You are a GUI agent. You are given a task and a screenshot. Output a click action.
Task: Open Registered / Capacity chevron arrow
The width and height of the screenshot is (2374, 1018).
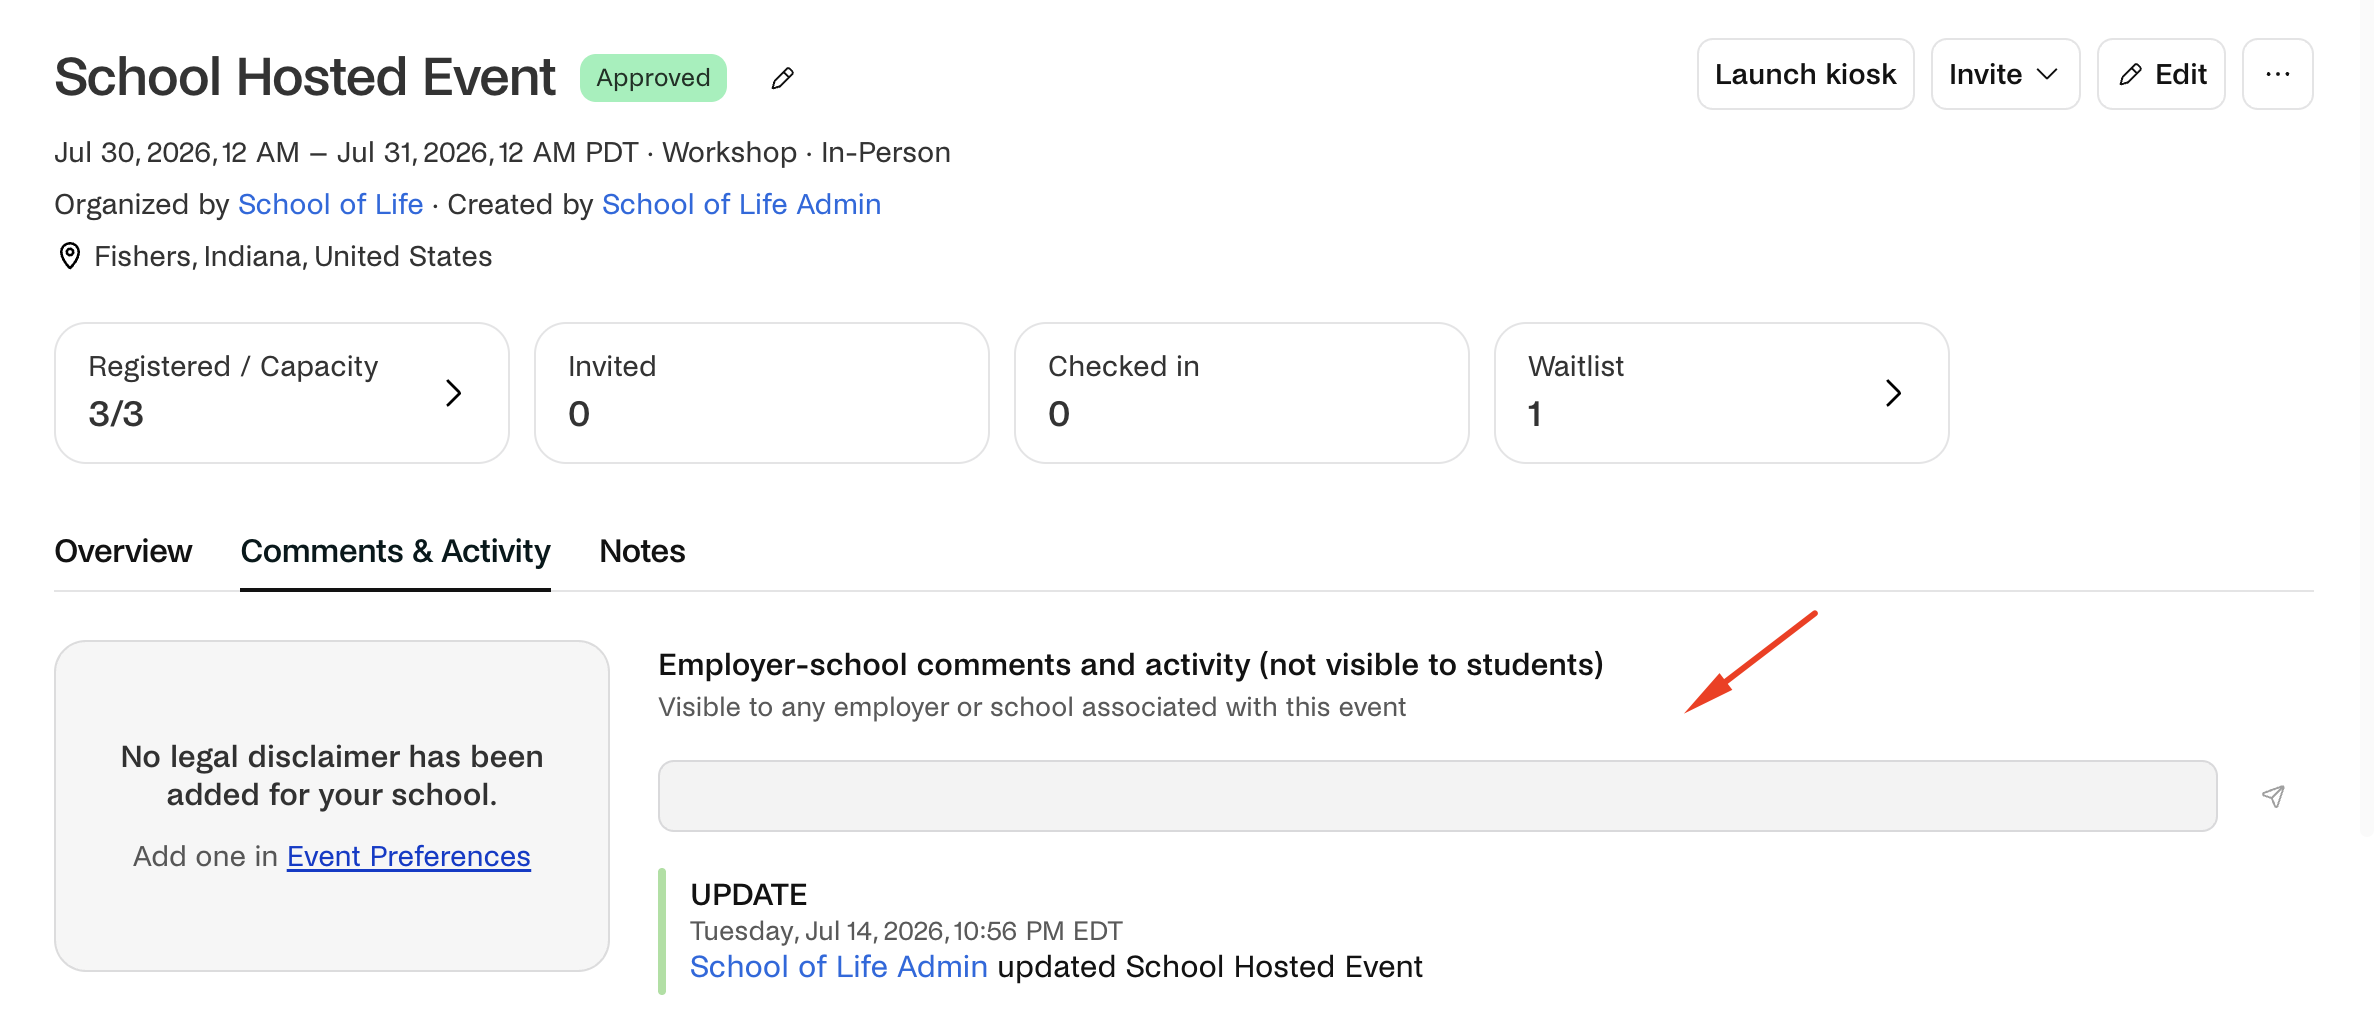click(453, 393)
